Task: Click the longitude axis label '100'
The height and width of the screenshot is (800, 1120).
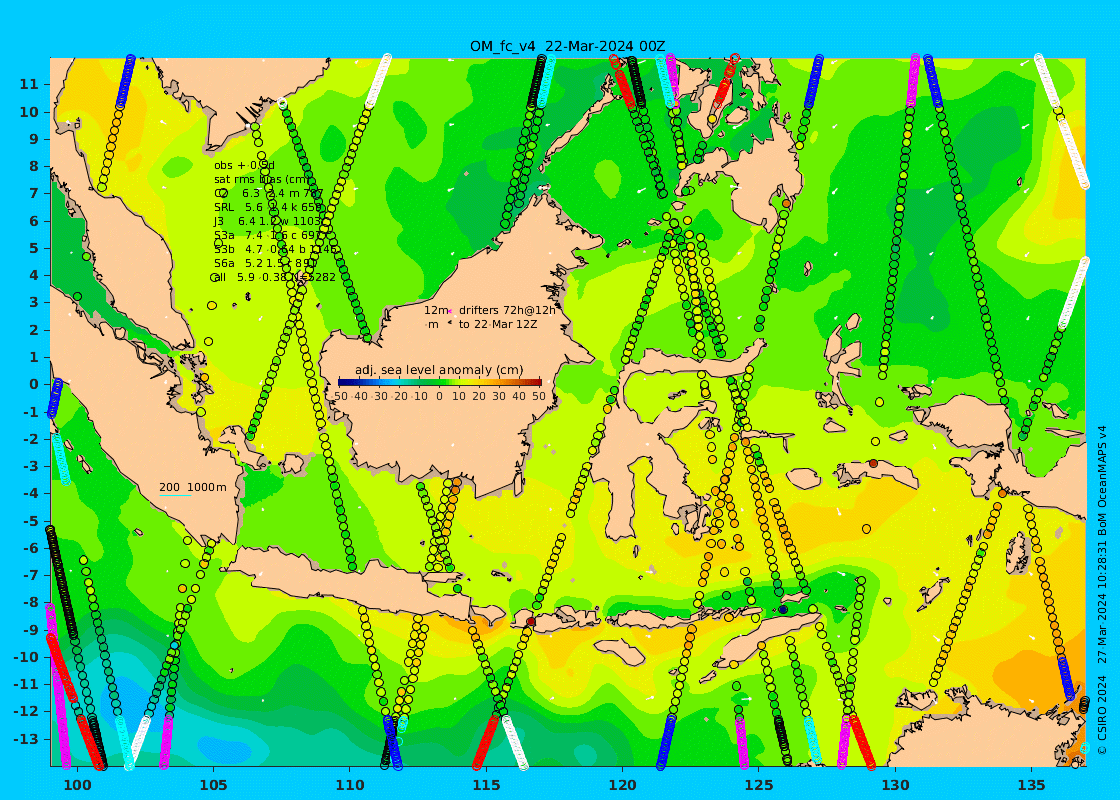Action: (x=77, y=784)
